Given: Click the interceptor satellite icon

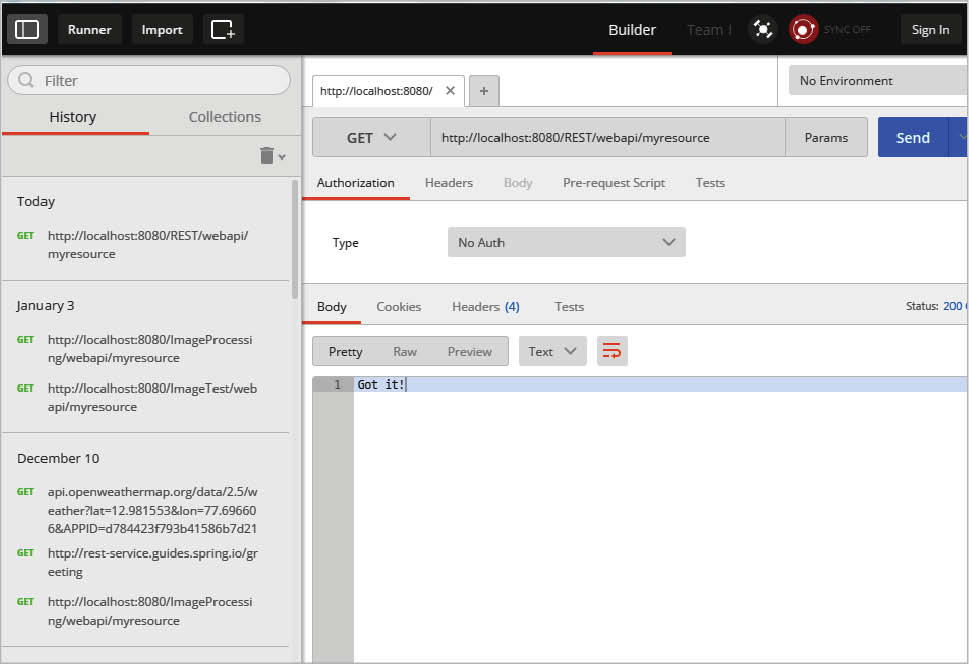Looking at the screenshot, I should (763, 29).
